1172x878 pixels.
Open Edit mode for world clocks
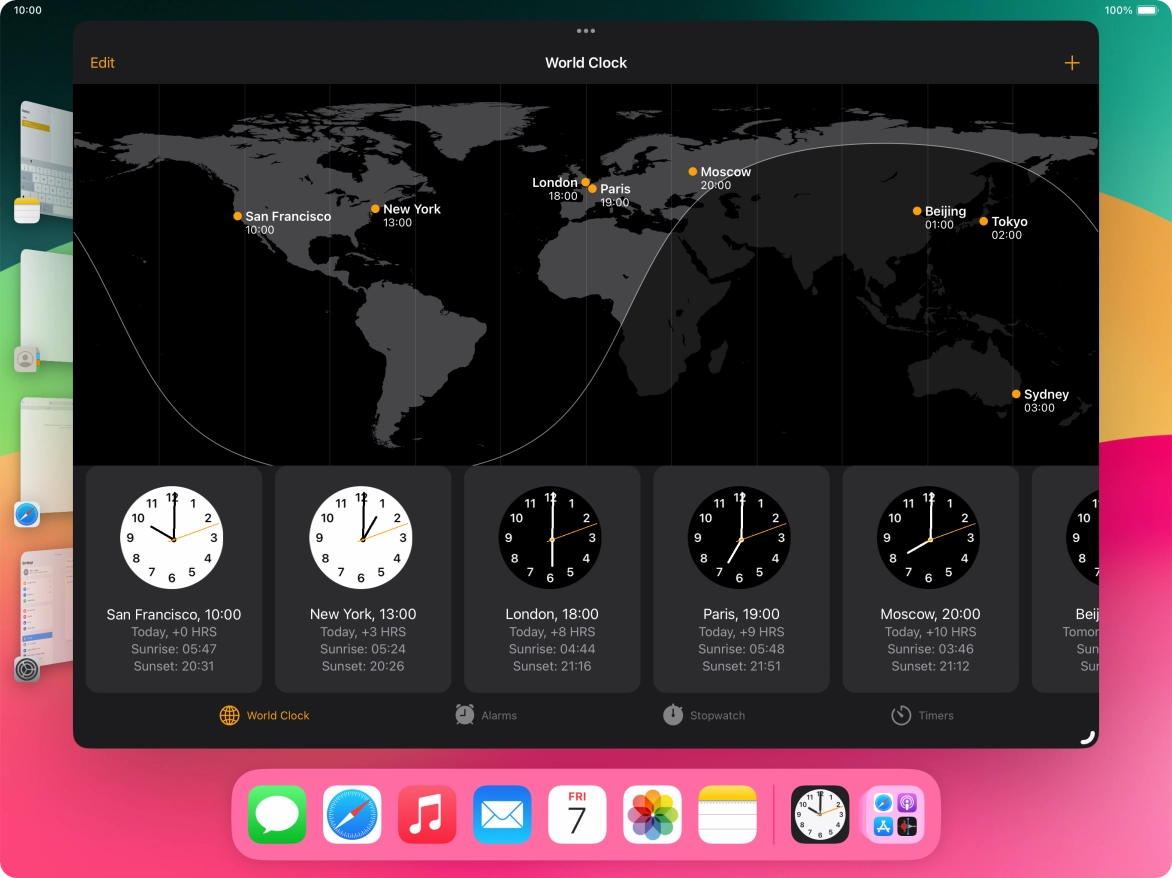(x=102, y=62)
